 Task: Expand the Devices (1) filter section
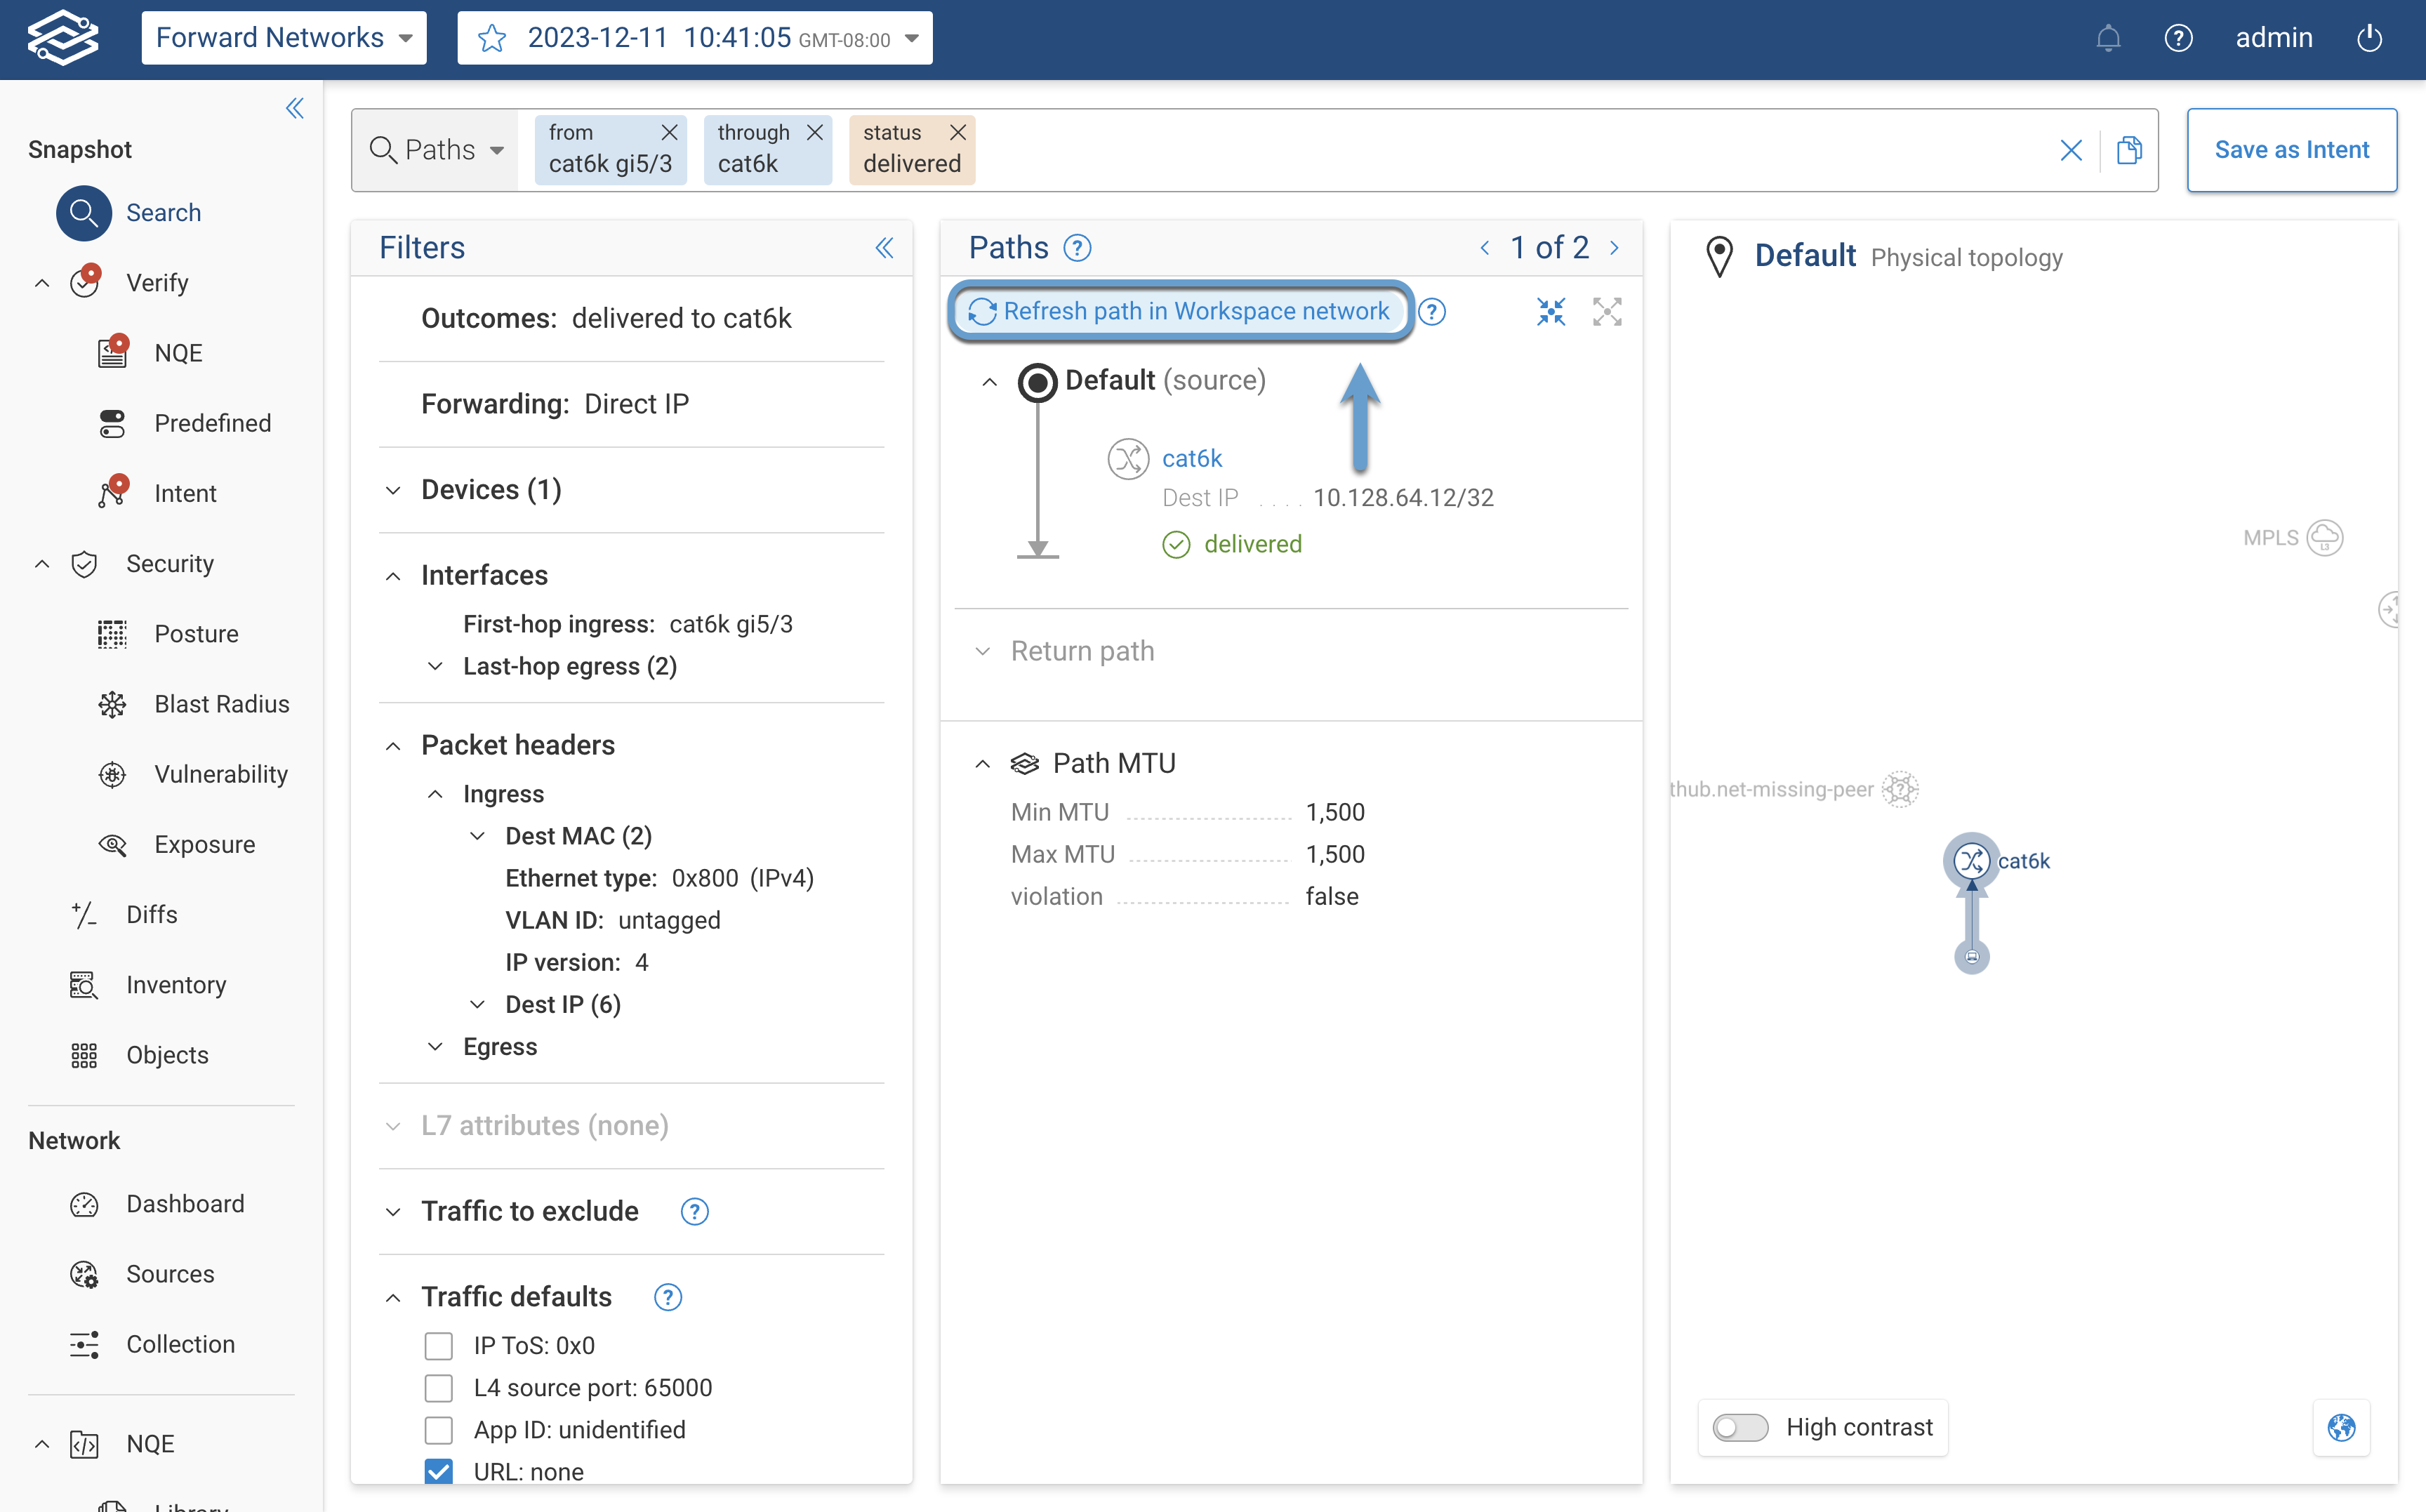pos(490,490)
